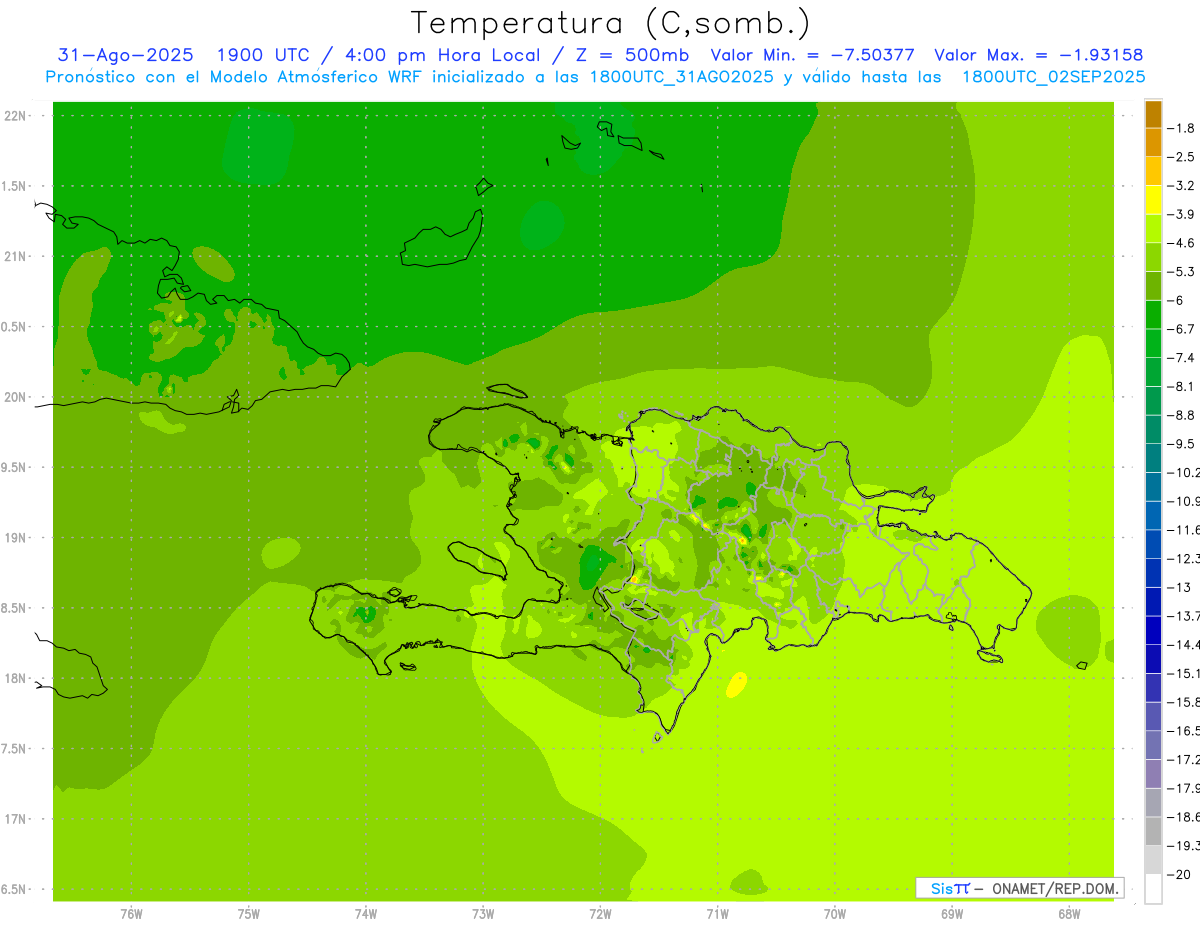Viewport: 1200px width, 927px height.
Task: Click the '22N' latitude axis label
Action: 15,116
